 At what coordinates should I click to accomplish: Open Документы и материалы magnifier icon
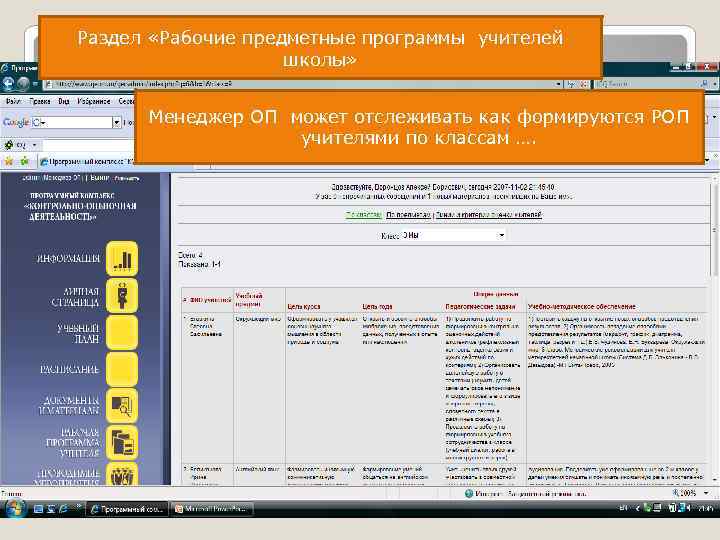coord(122,405)
